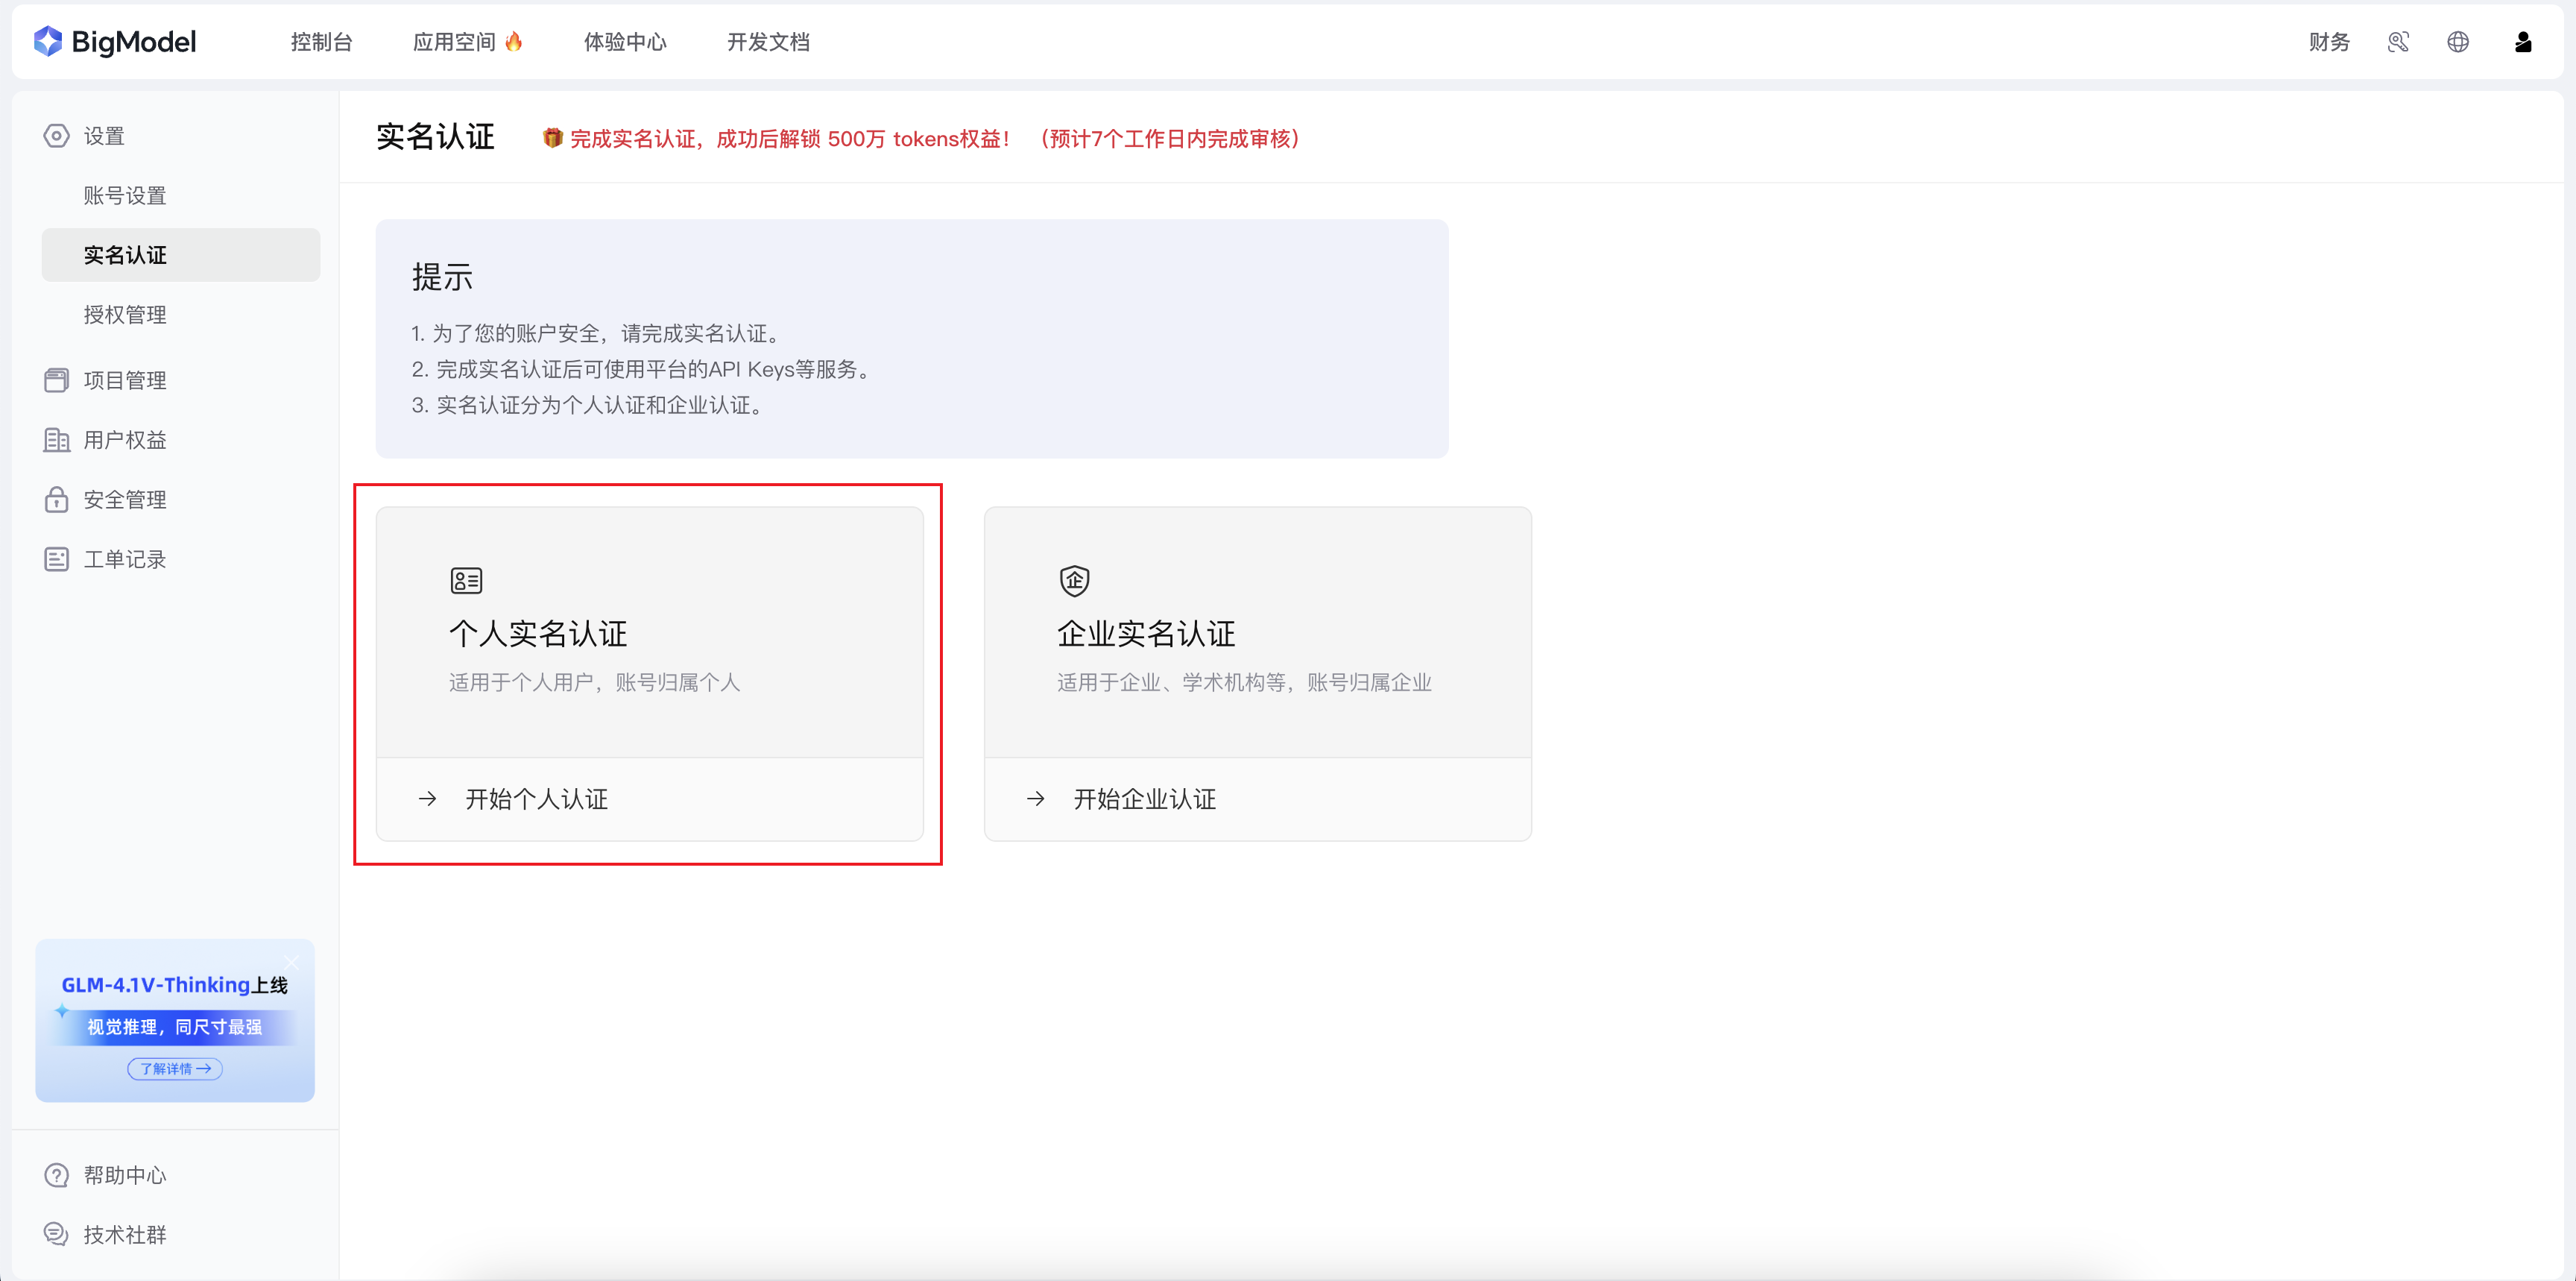Viewport: 2576px width, 1281px height.
Task: Open 体验中心 in top navigation
Action: coord(625,42)
